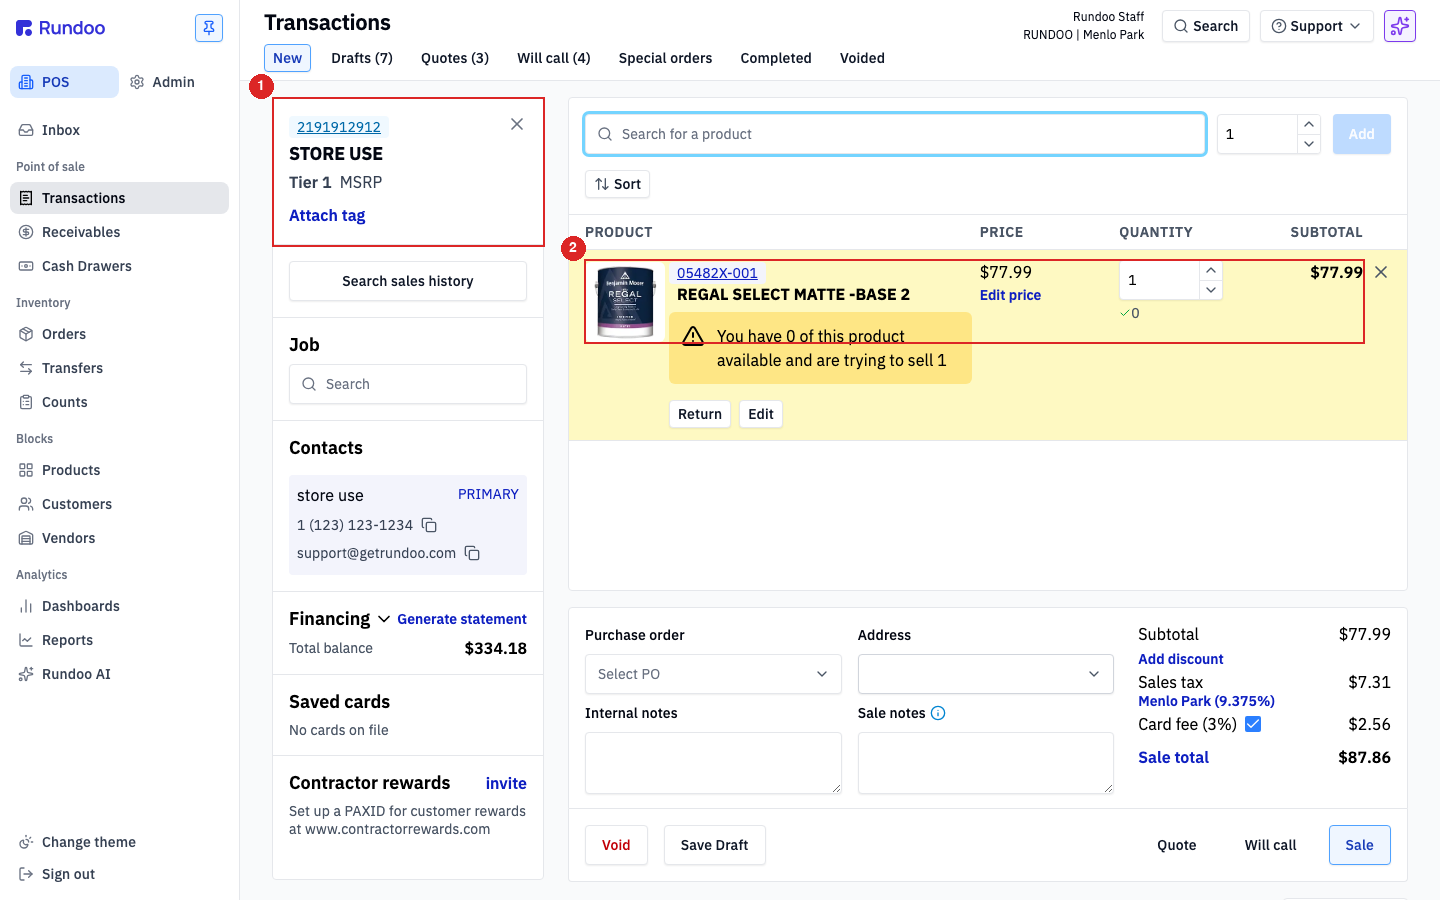This screenshot has width=1440, height=900.
Task: Open Cash Drawers page
Action: [x=119, y=266]
